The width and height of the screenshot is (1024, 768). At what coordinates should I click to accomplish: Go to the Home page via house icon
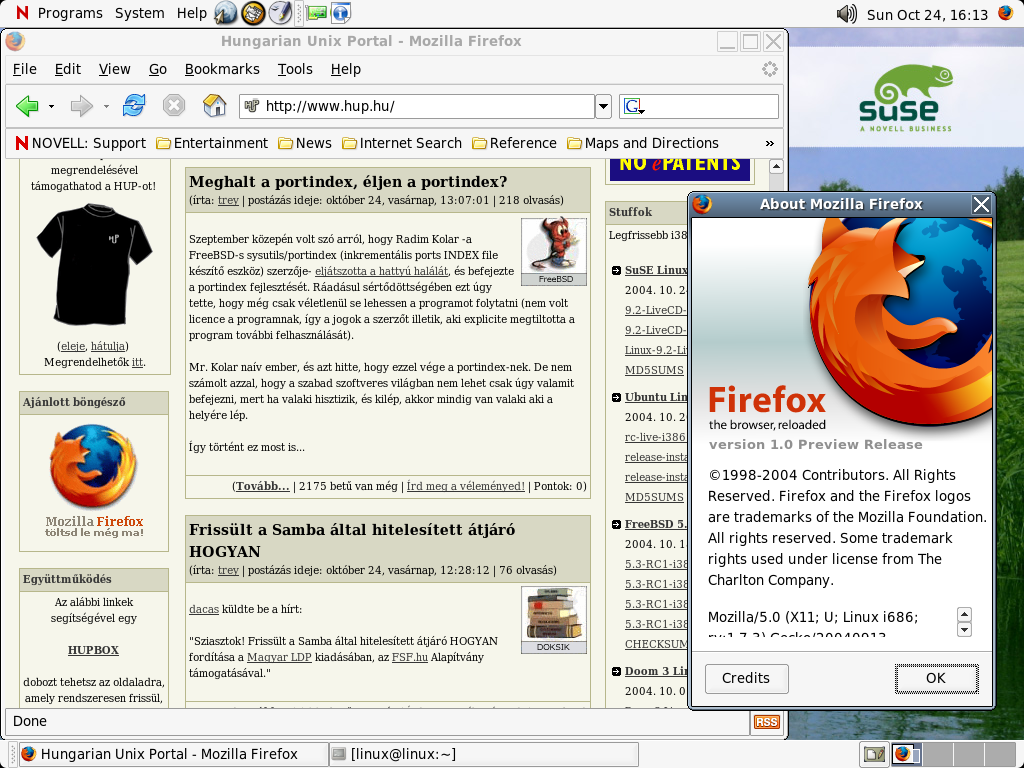(214, 106)
